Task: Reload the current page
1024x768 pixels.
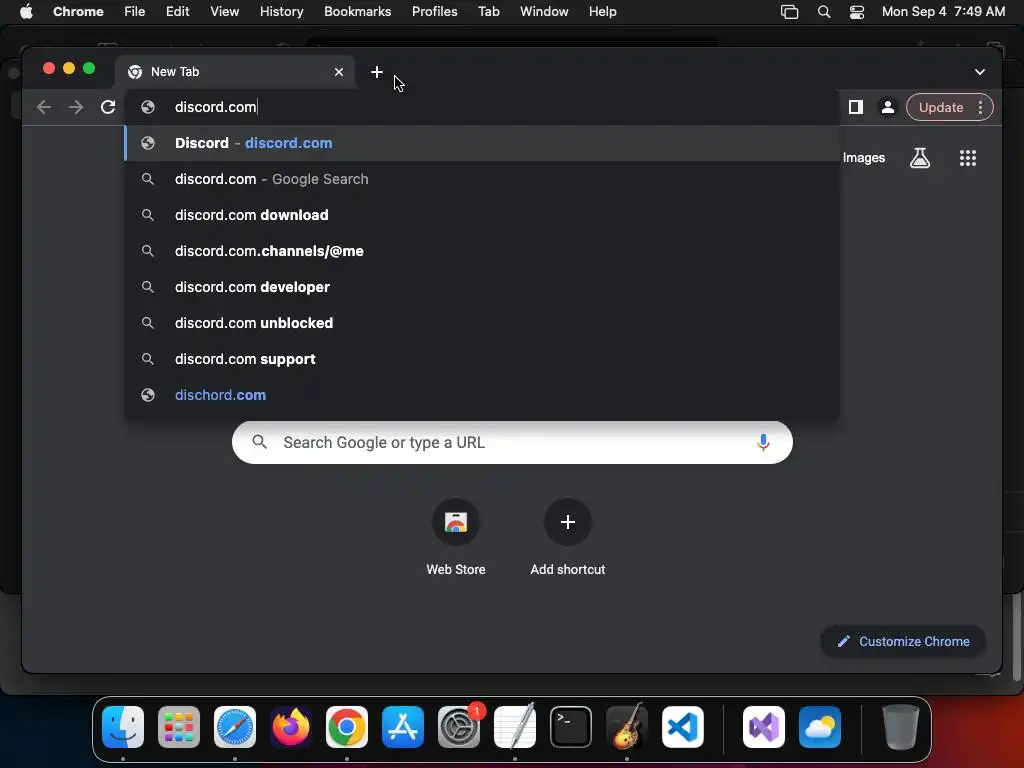Action: [x=108, y=107]
